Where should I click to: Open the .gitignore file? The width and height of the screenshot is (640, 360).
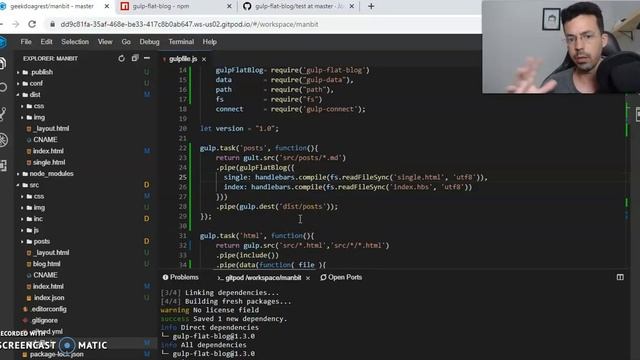tap(44, 321)
